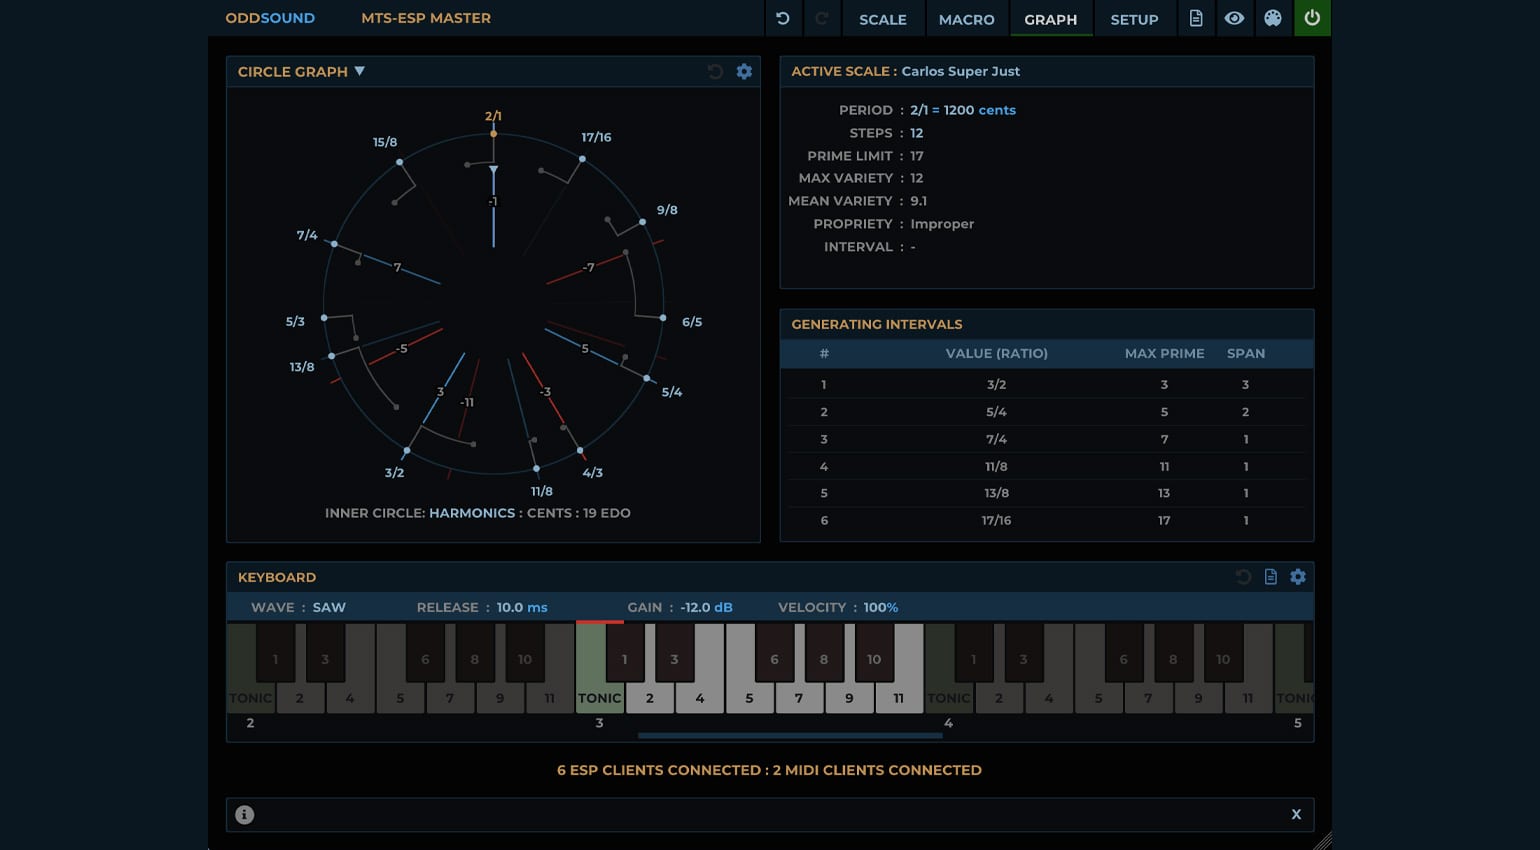
Task: Play the highlighted TONIC key in octave 3
Action: pyautogui.click(x=600, y=697)
